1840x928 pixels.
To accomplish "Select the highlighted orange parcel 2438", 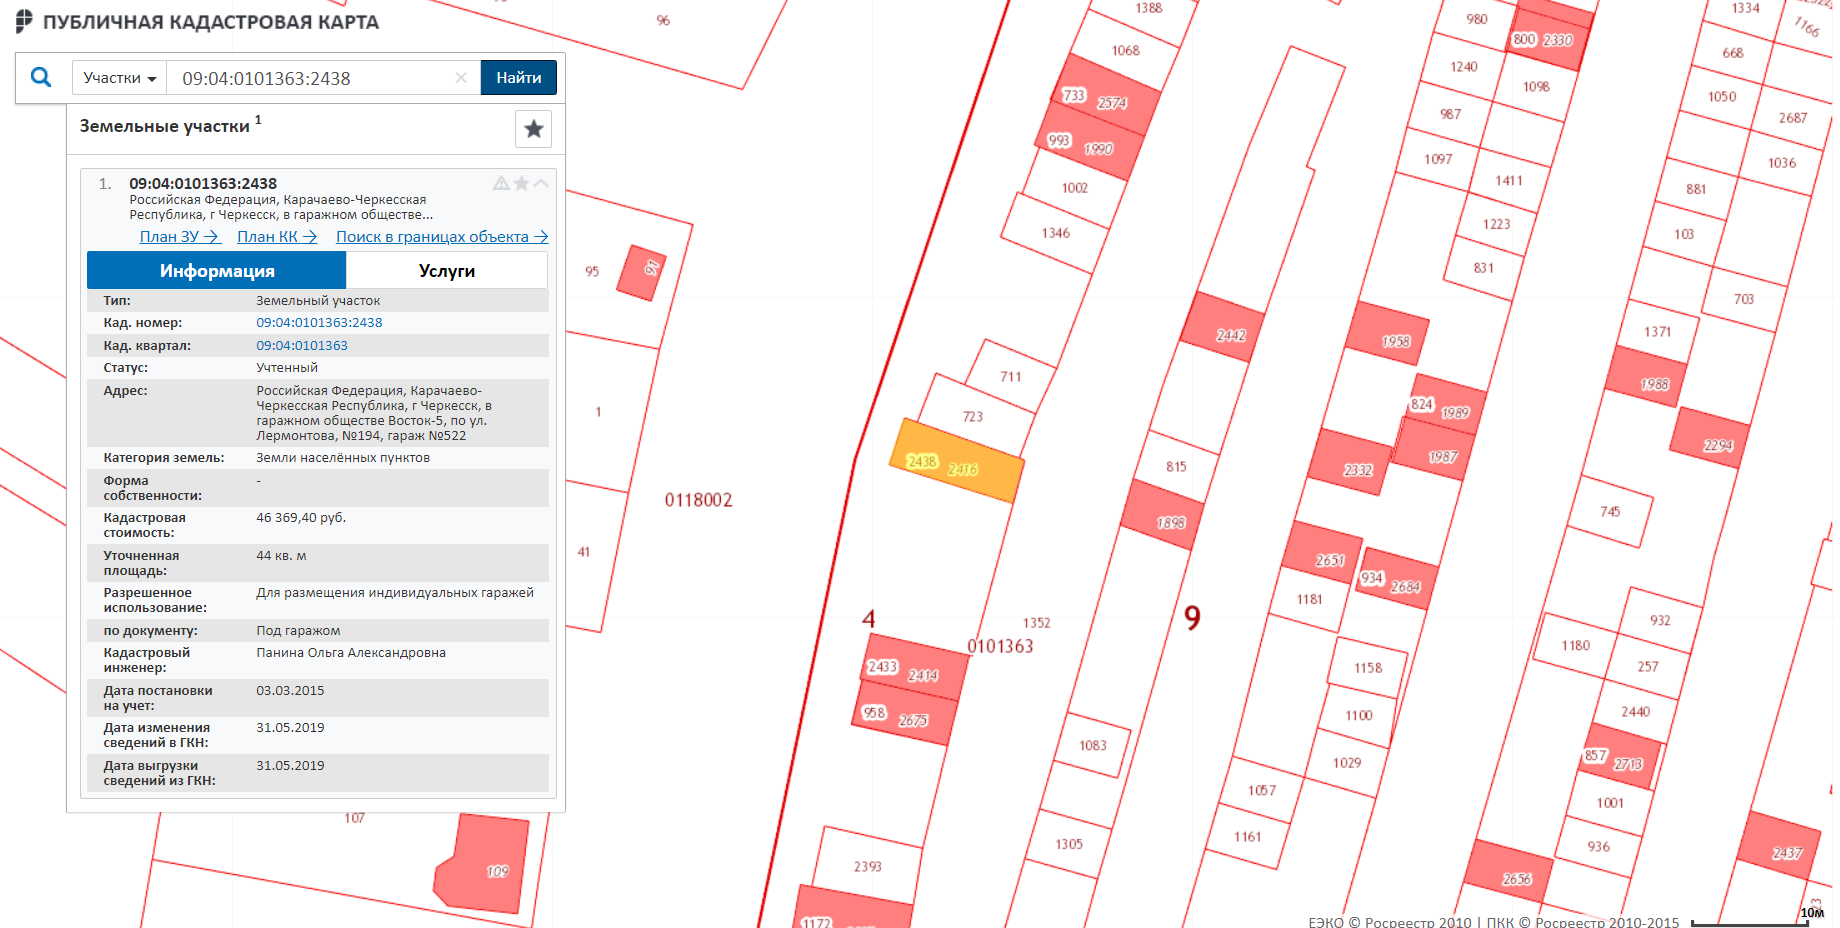I will (955, 462).
